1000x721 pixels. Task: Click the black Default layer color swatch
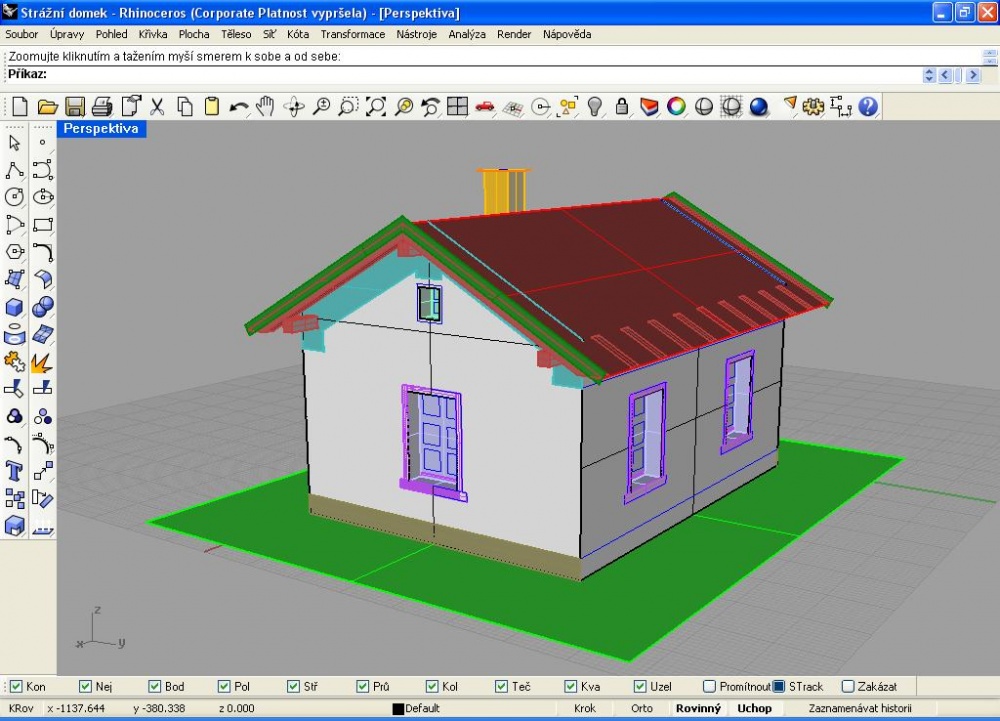tap(398, 709)
